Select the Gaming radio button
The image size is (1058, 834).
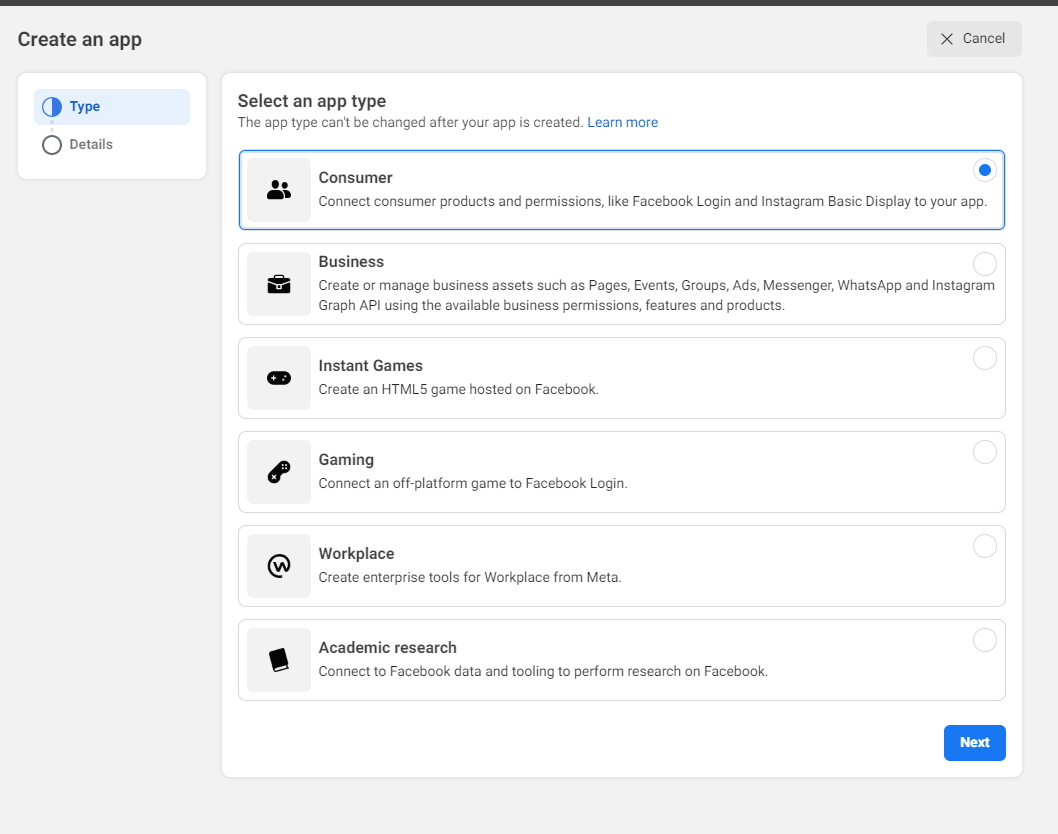coord(984,452)
